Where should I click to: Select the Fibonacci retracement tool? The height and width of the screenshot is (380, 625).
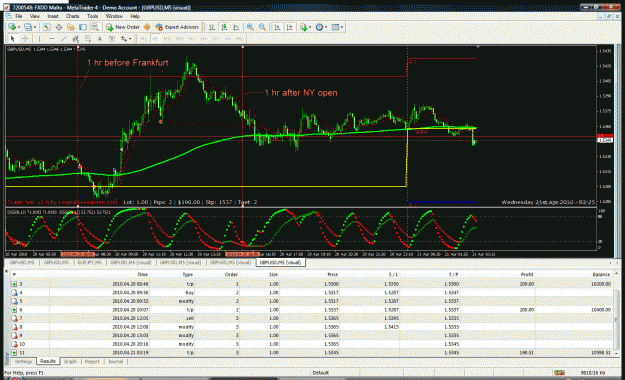tap(88, 39)
